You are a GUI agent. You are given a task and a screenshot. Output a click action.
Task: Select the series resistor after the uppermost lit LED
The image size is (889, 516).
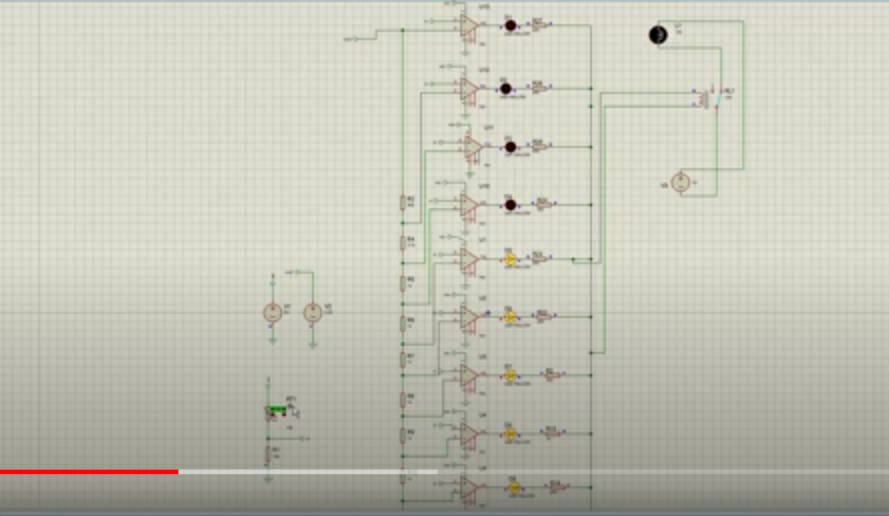coord(539,259)
